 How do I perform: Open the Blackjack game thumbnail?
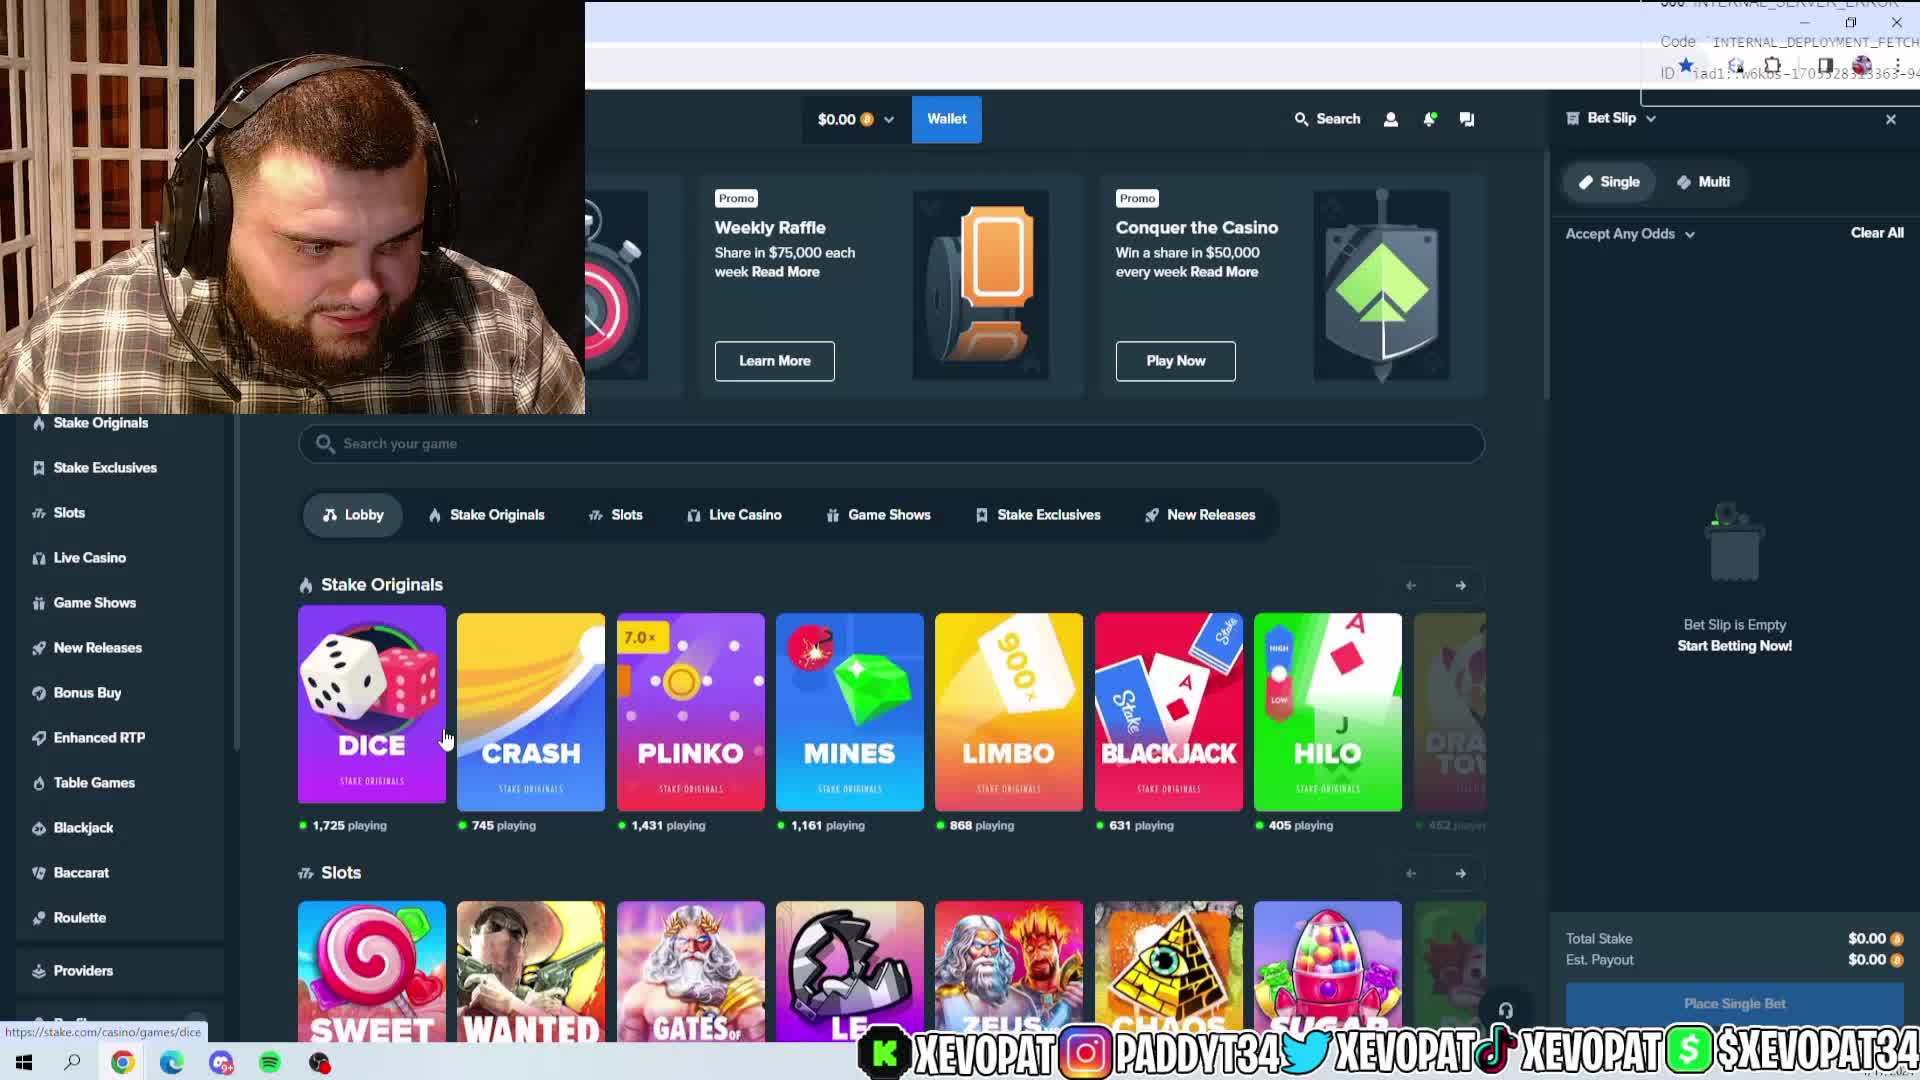click(1169, 712)
